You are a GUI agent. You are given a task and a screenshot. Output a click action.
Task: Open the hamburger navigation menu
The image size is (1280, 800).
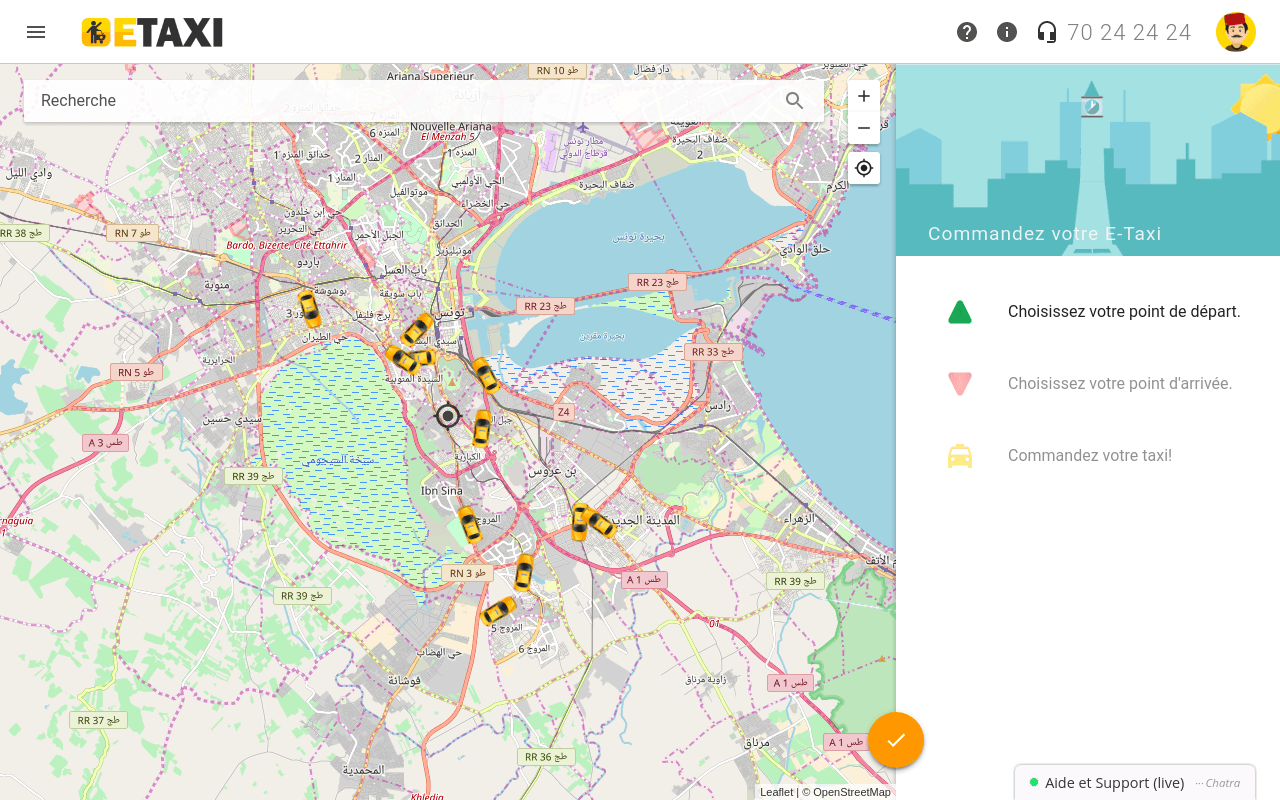point(36,32)
